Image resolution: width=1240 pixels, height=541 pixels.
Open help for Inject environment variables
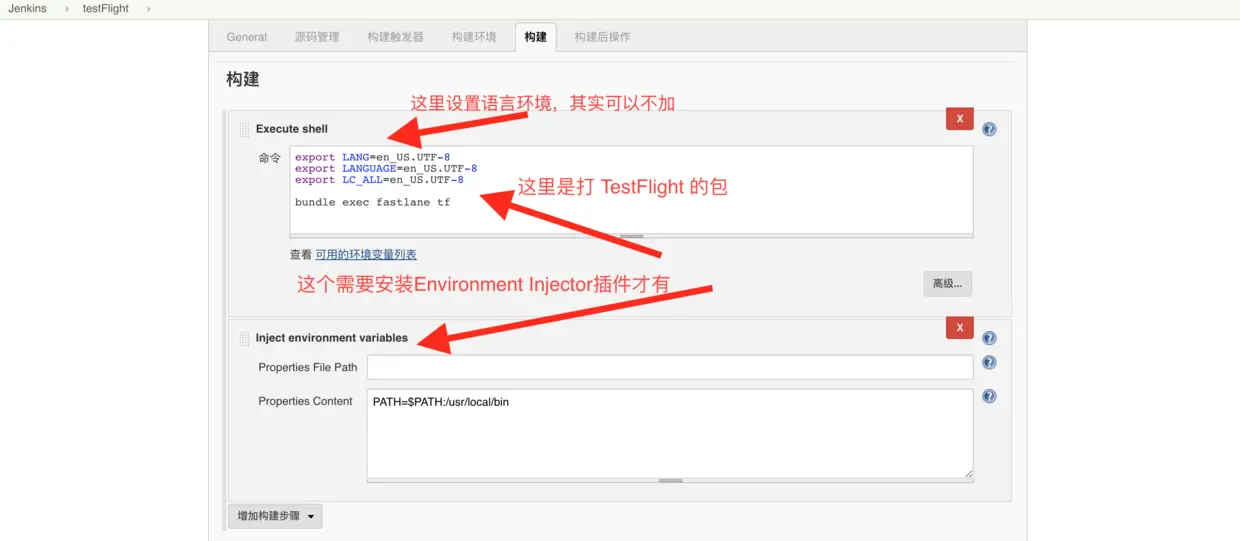click(989, 338)
